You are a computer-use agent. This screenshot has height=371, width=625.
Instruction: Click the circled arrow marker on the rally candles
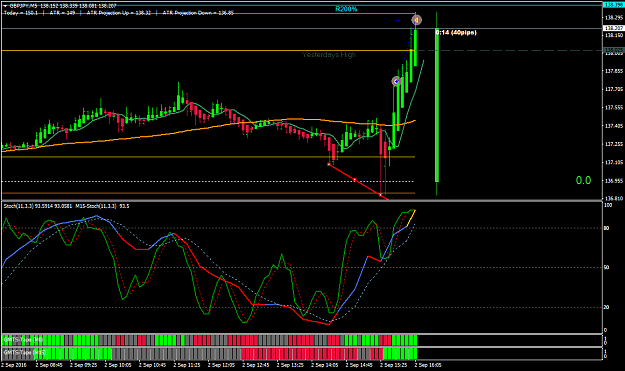pyautogui.click(x=396, y=81)
